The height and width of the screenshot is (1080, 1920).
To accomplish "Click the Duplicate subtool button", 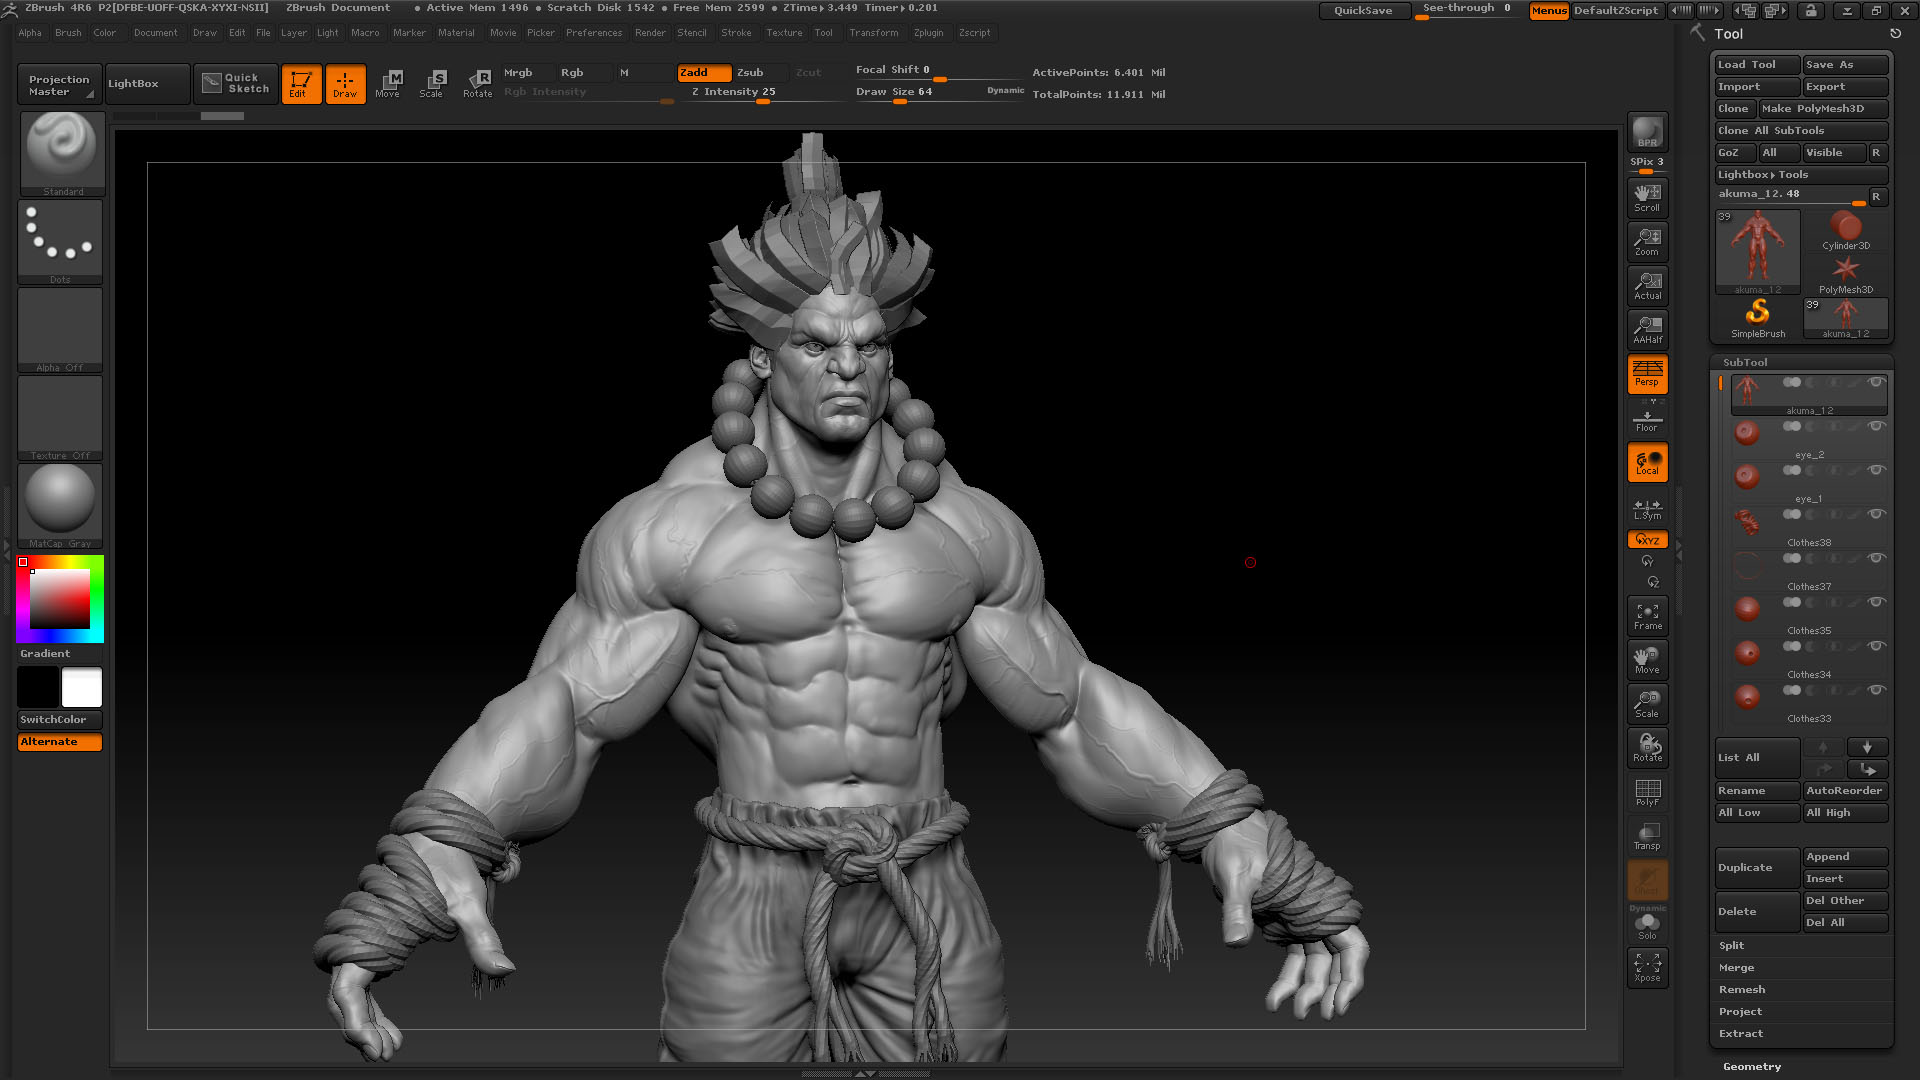I will tap(1757, 868).
